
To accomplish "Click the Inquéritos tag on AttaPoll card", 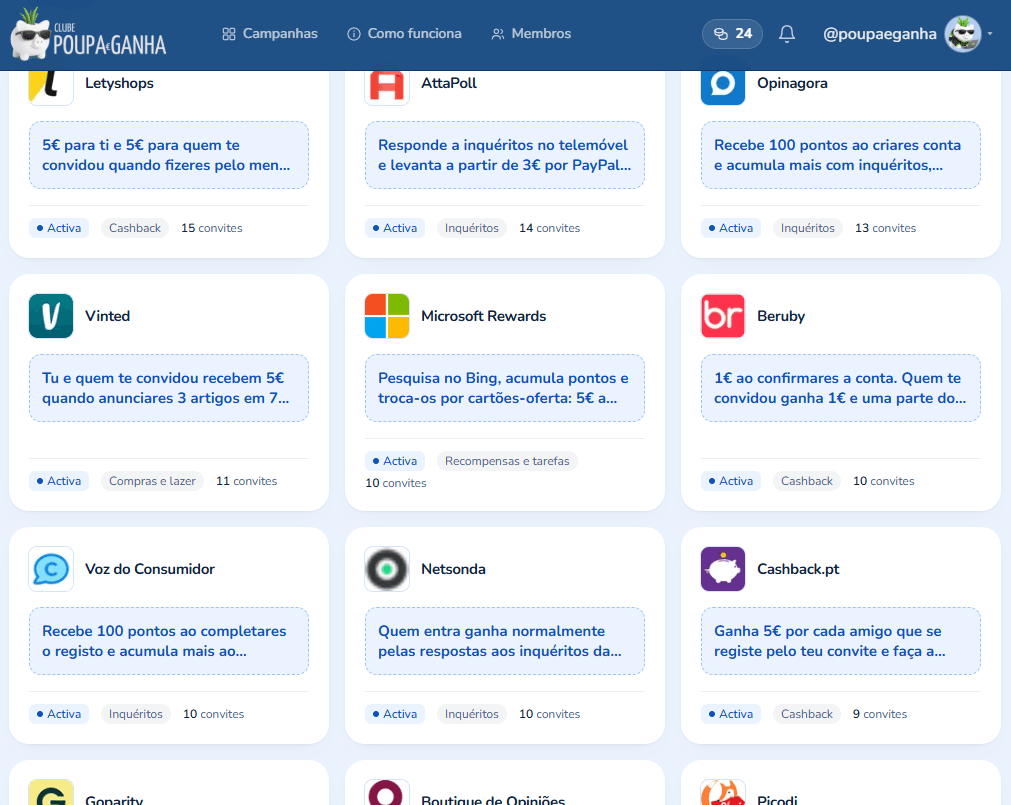I will pos(471,228).
